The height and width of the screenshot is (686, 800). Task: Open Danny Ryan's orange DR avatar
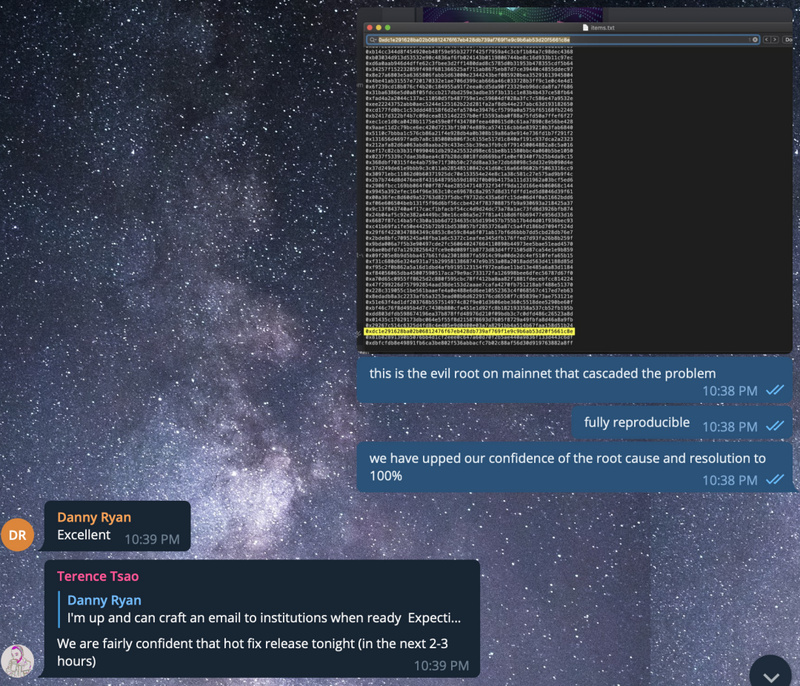[x=17, y=535]
